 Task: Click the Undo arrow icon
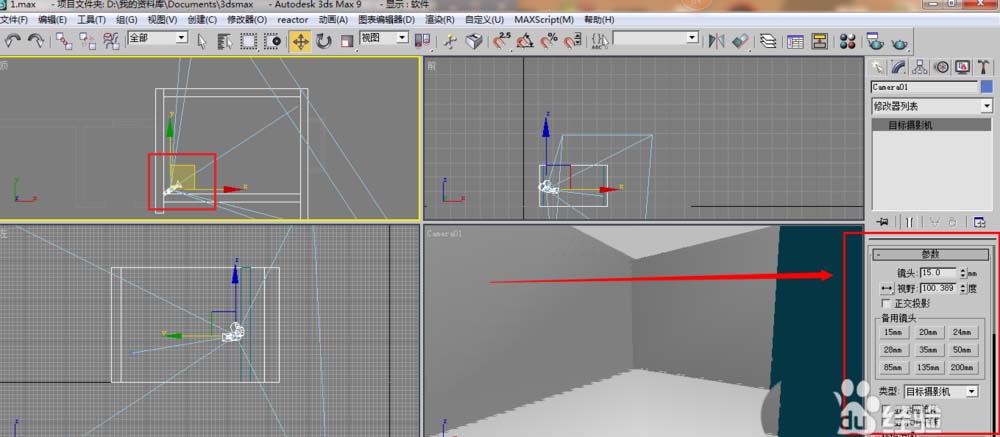(x=13, y=41)
